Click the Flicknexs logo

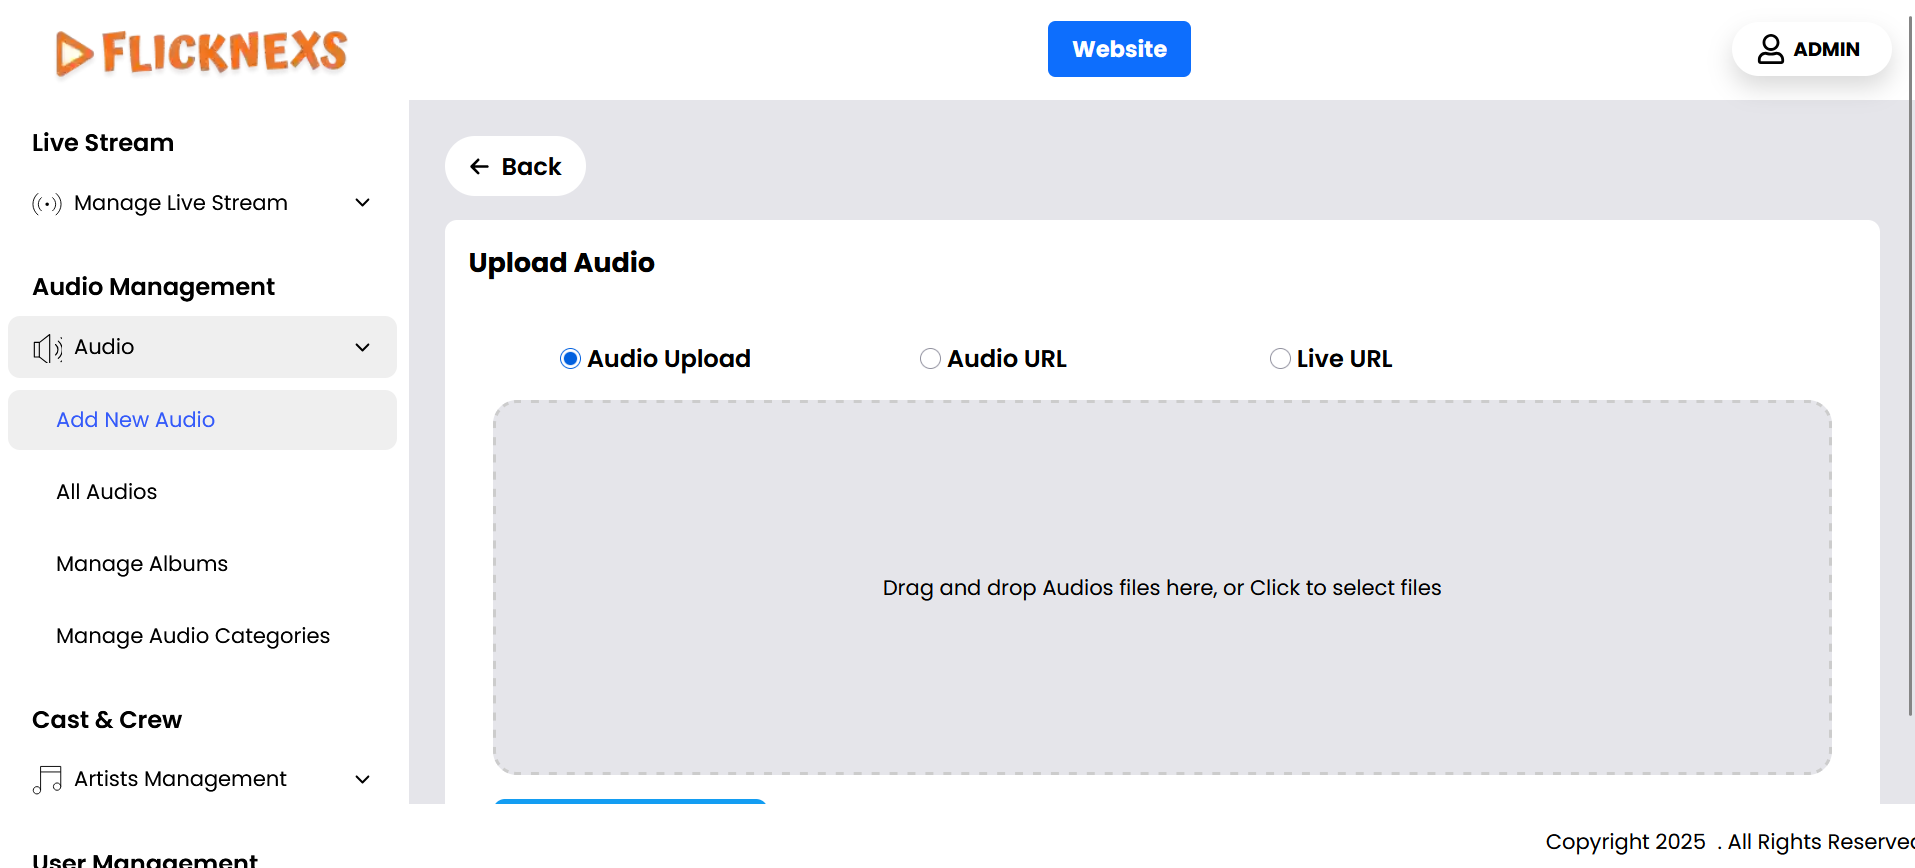tap(201, 52)
